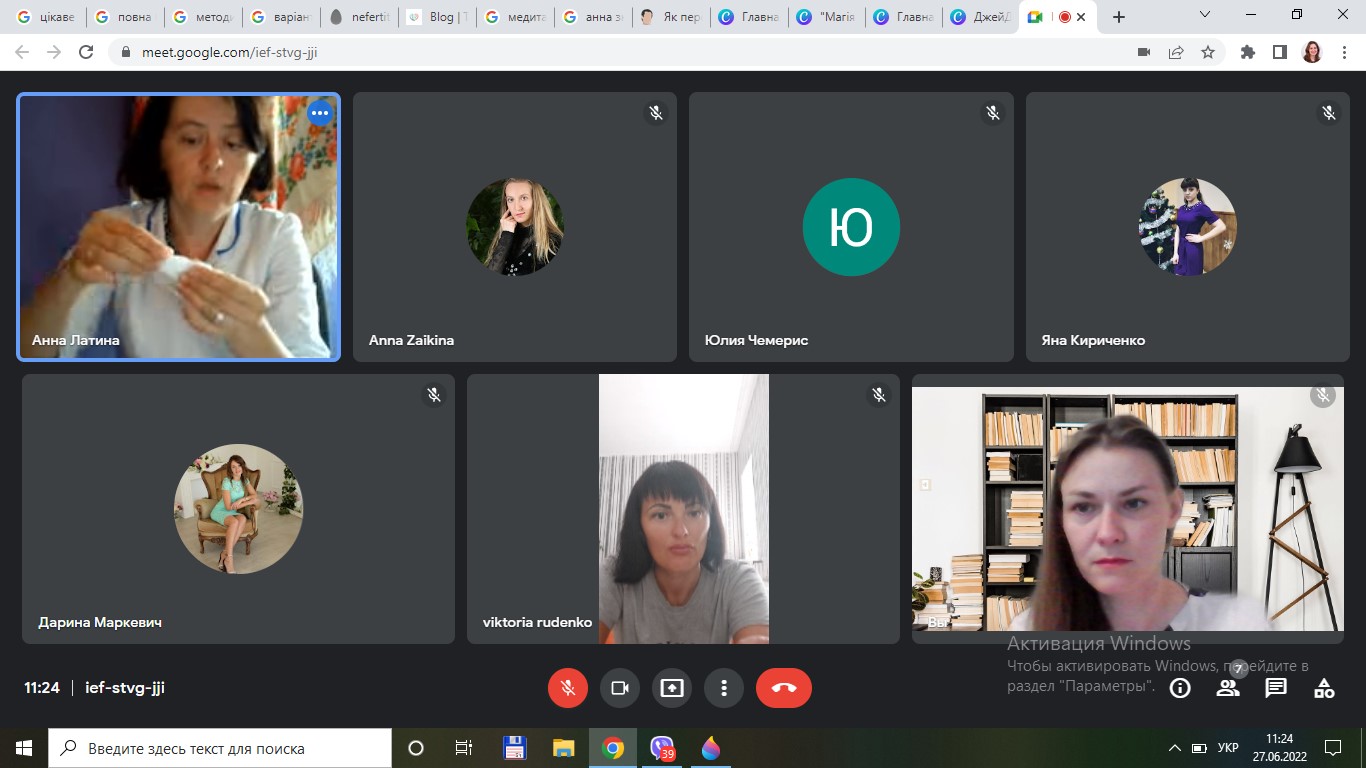Open File Explorer from the taskbar
1366x768 pixels.
click(x=564, y=748)
